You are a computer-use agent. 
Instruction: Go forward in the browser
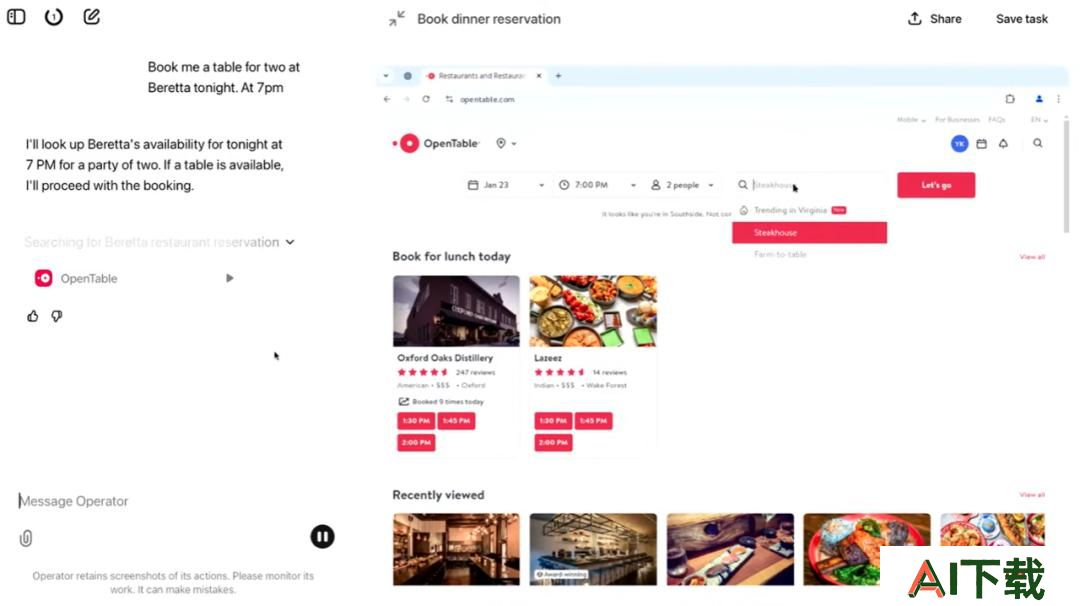406,99
